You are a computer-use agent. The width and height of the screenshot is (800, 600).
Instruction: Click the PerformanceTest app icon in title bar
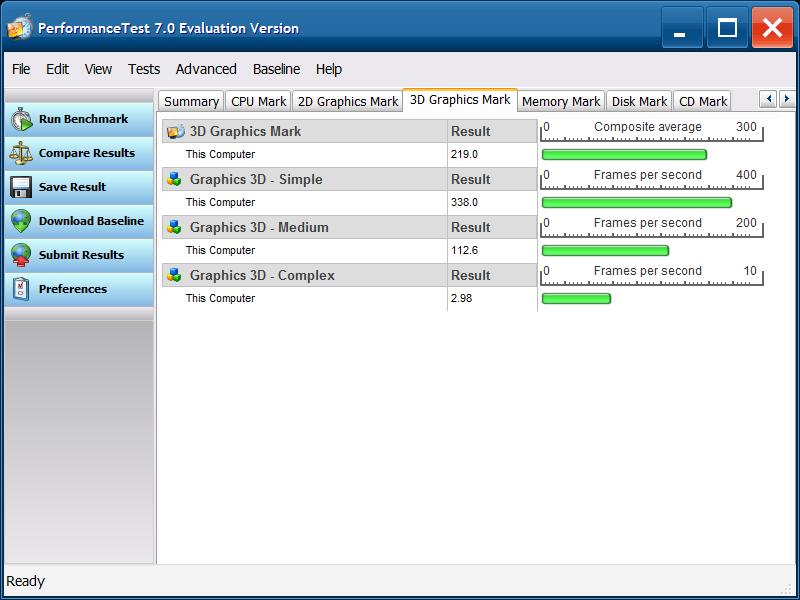click(19, 28)
